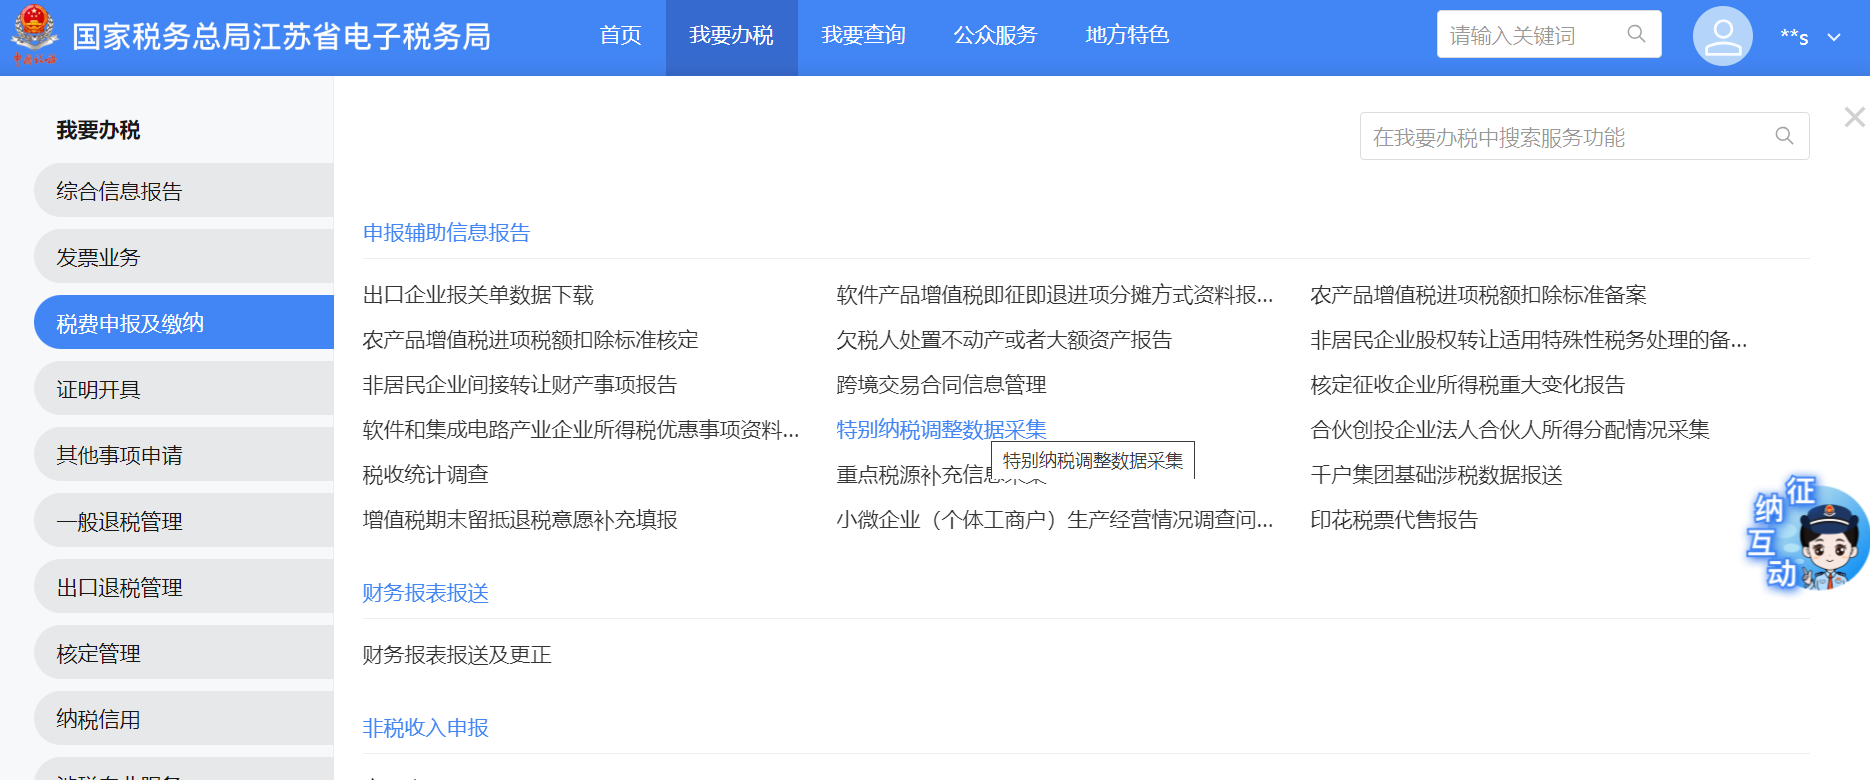Switch to the 首页 tab
The image size is (1870, 780).
[x=620, y=36]
